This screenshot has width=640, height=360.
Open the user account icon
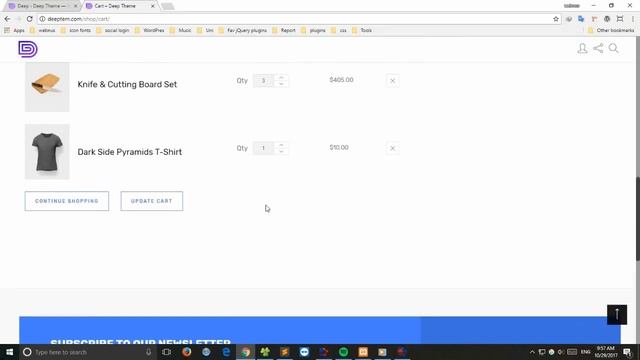[582, 49]
